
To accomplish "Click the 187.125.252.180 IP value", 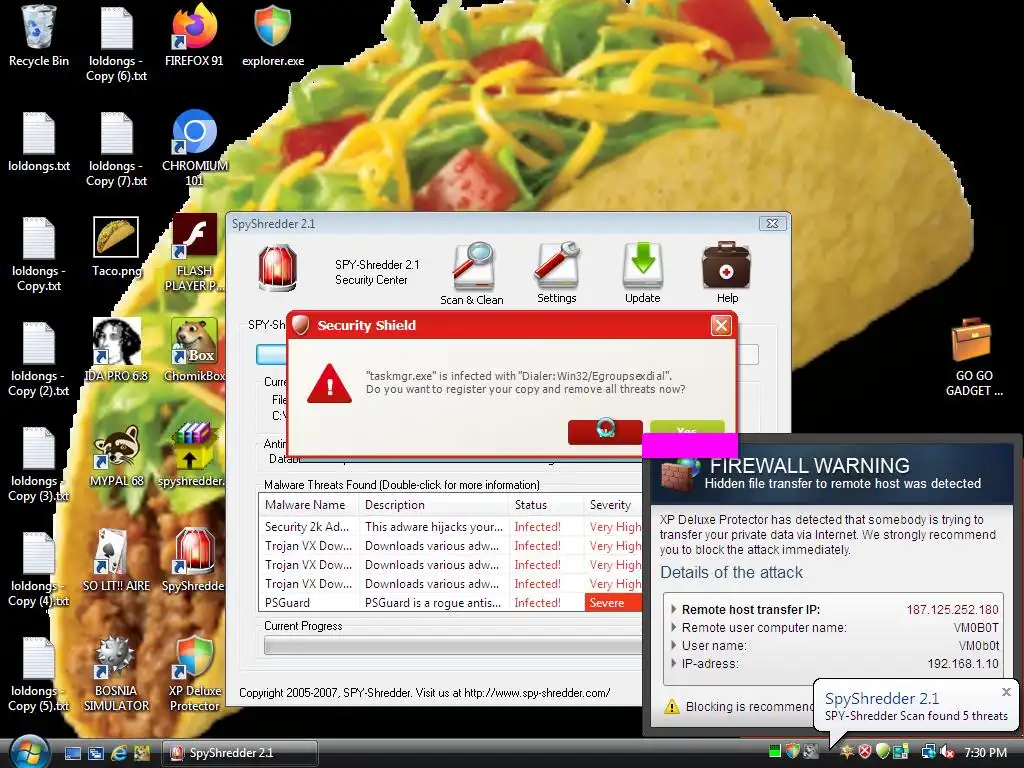I will click(x=952, y=609).
